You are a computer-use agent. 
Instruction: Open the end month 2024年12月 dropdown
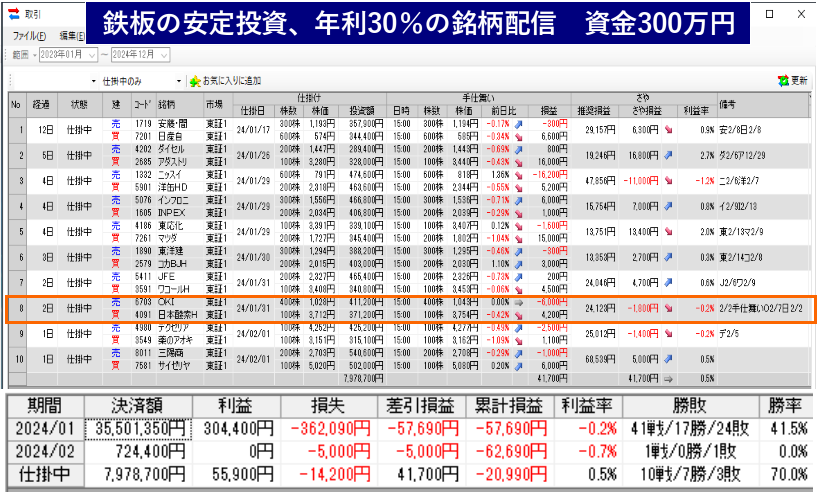[165, 53]
